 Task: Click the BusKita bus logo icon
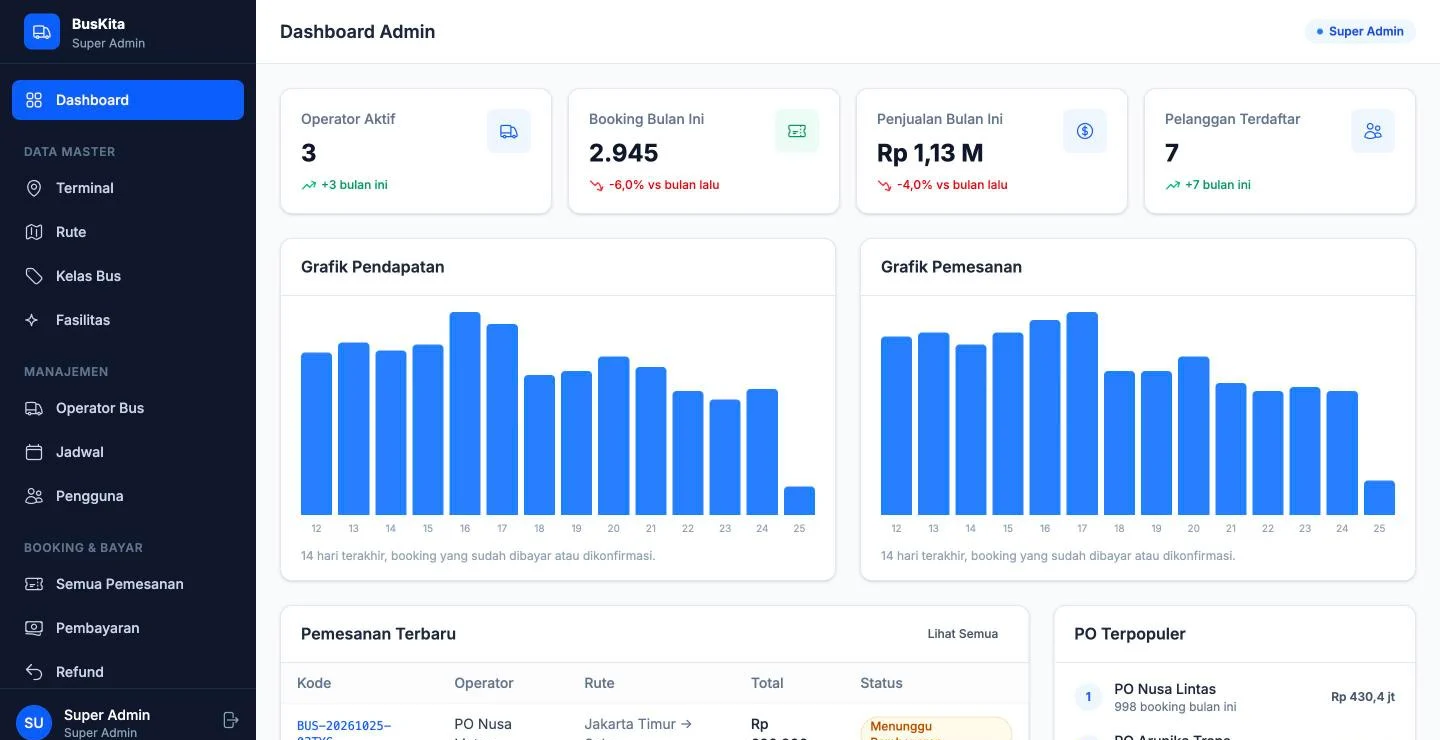tap(41, 32)
